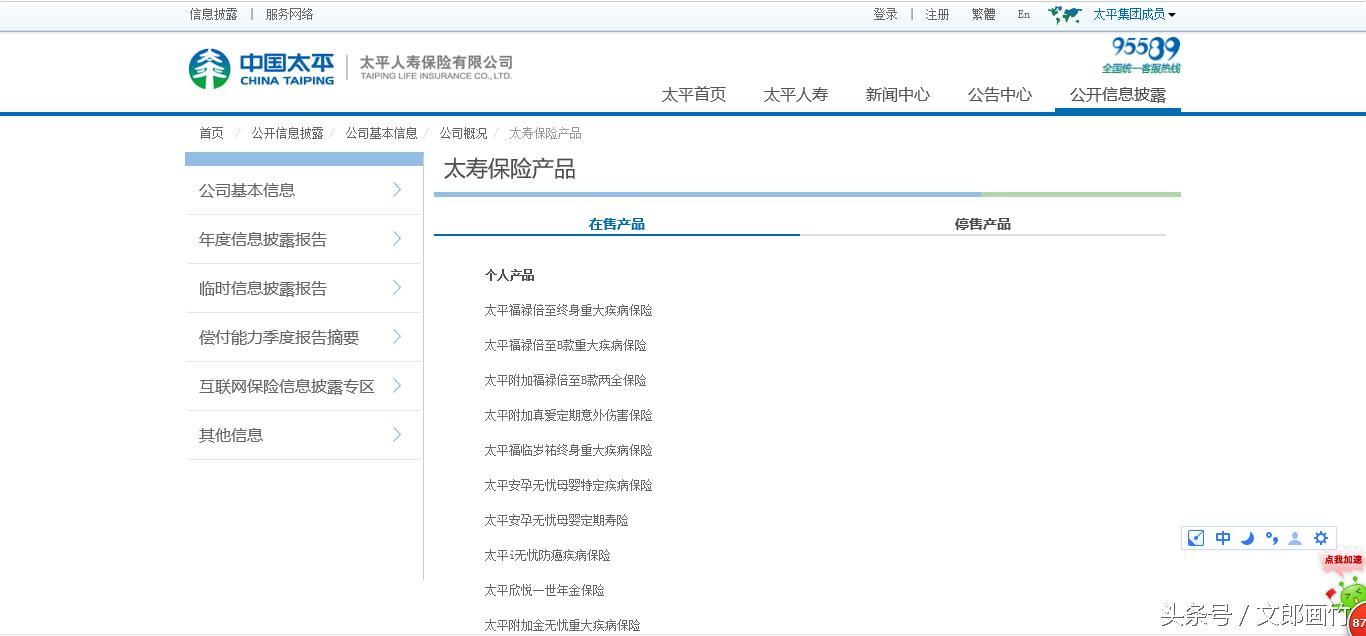Open the settings gear in the floating toolbar
The image size is (1366, 636).
(1321, 538)
